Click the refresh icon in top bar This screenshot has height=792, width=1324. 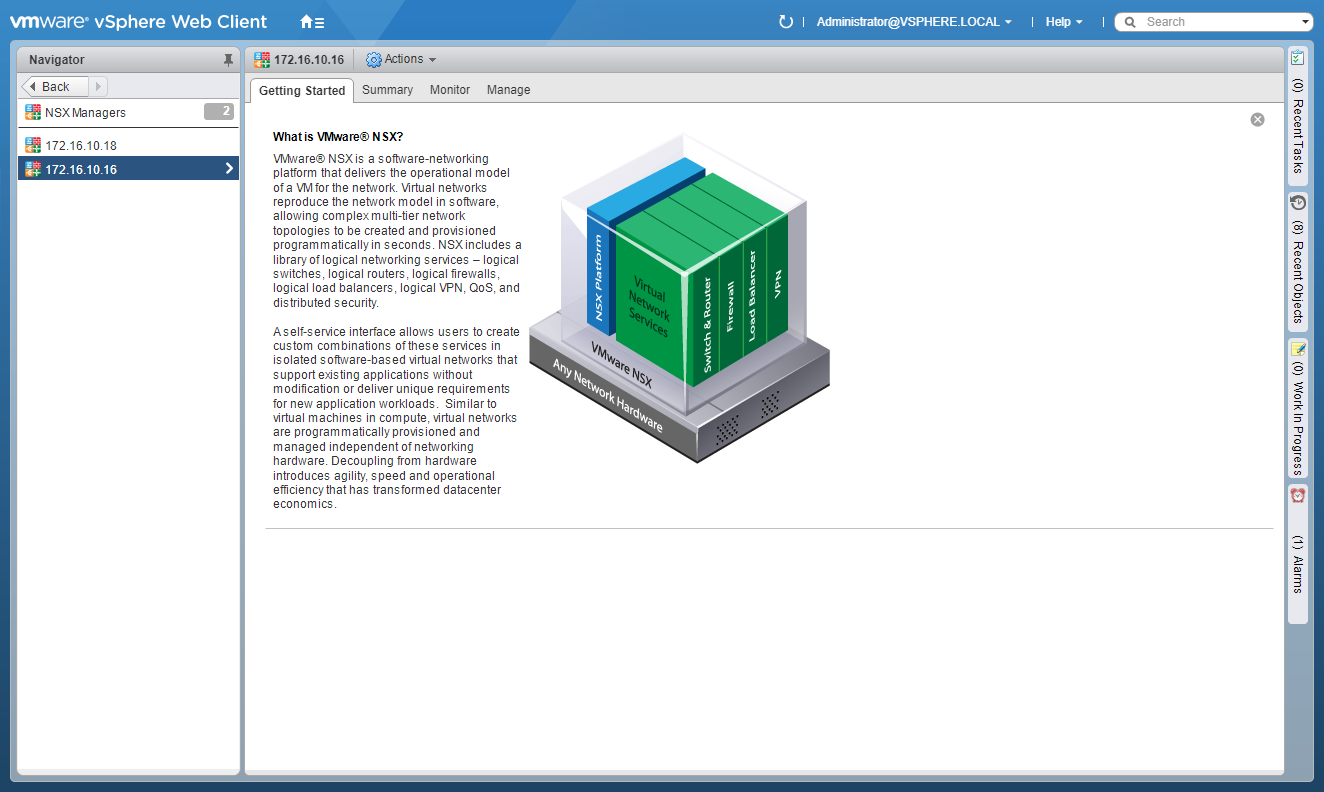click(786, 22)
